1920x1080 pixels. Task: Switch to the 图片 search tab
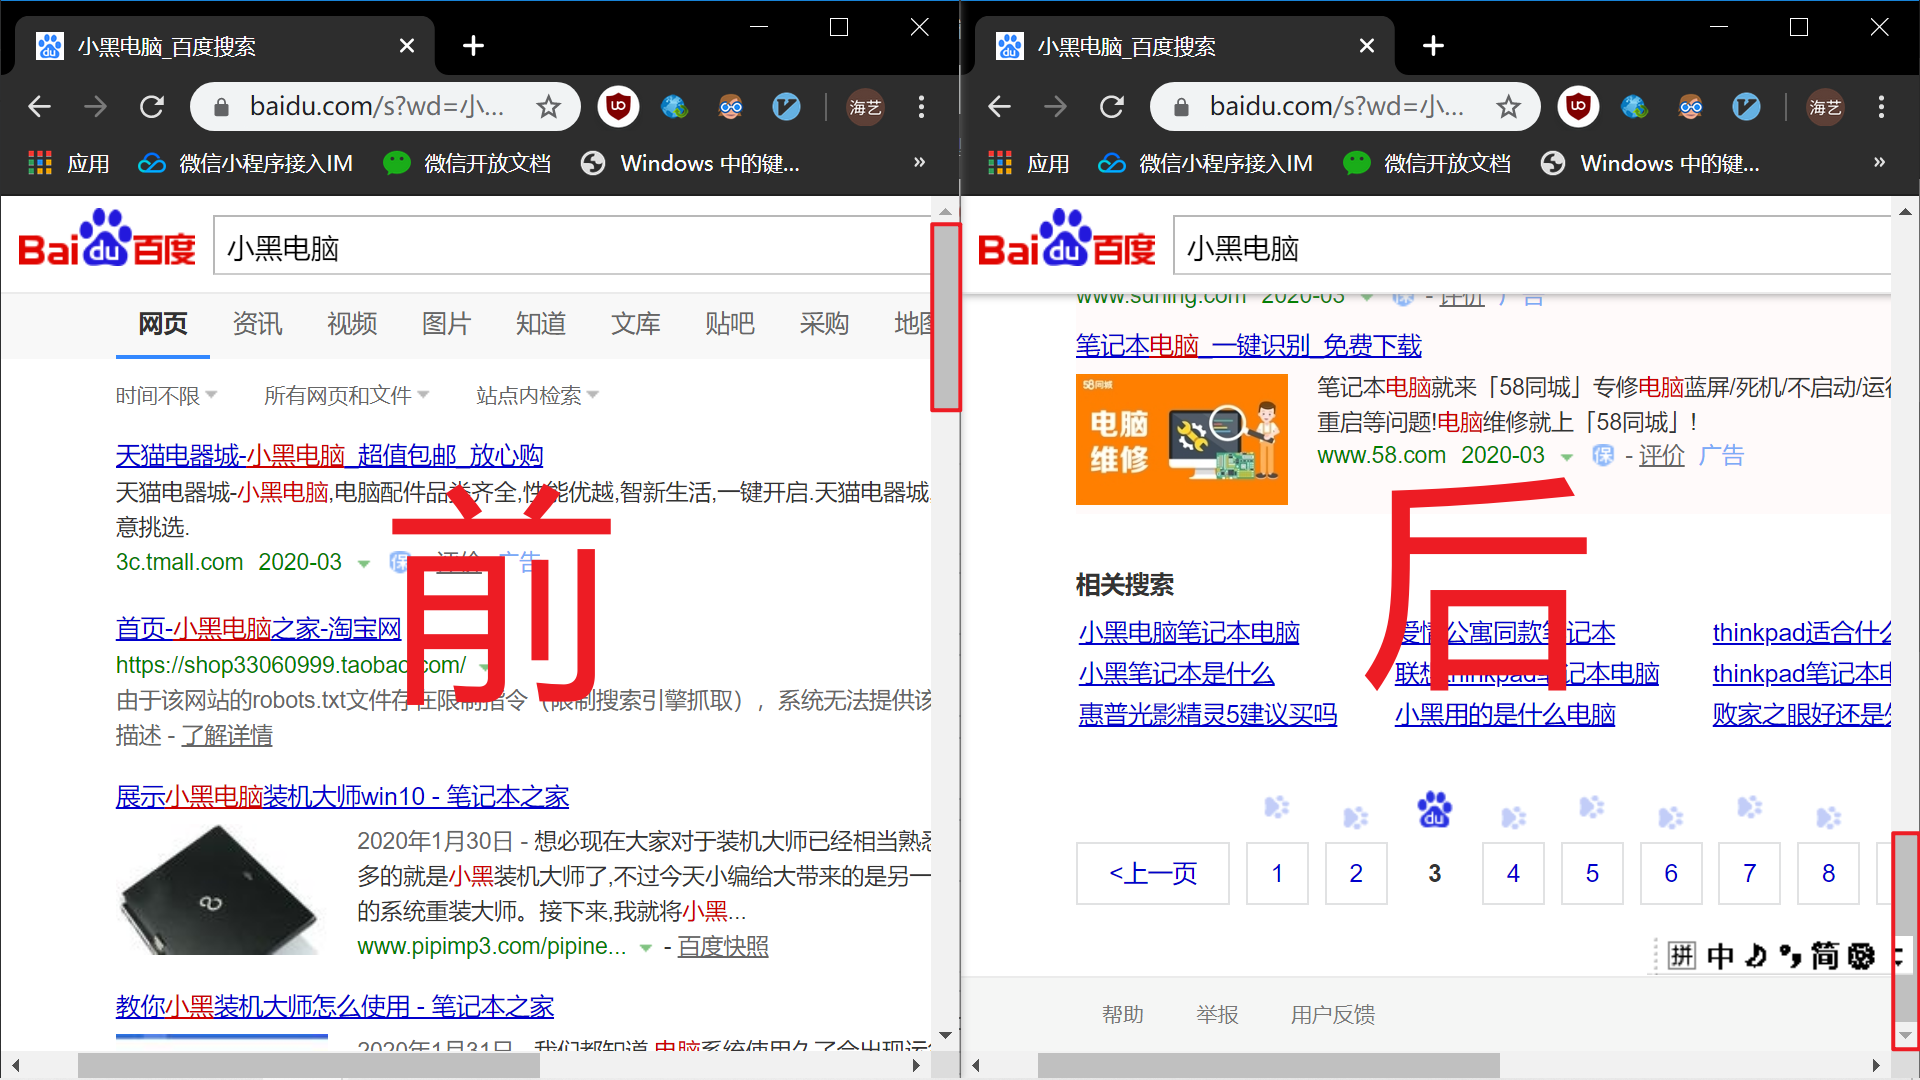(446, 324)
